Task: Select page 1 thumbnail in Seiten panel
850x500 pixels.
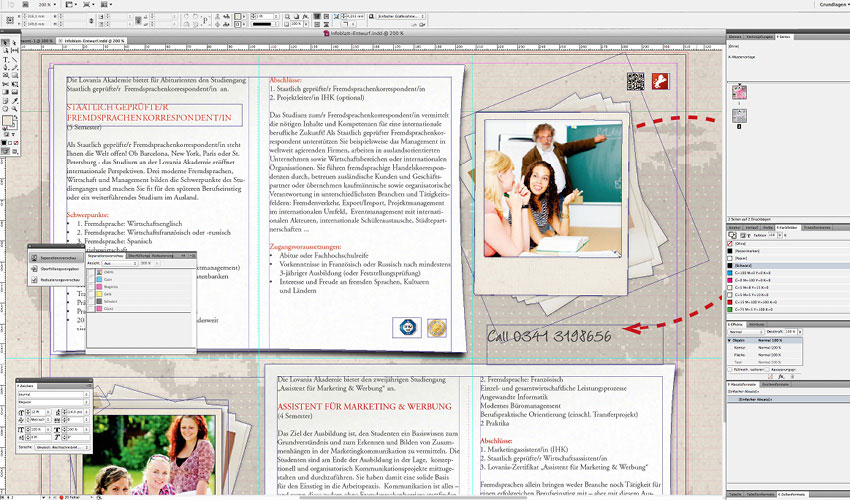Action: (x=739, y=92)
